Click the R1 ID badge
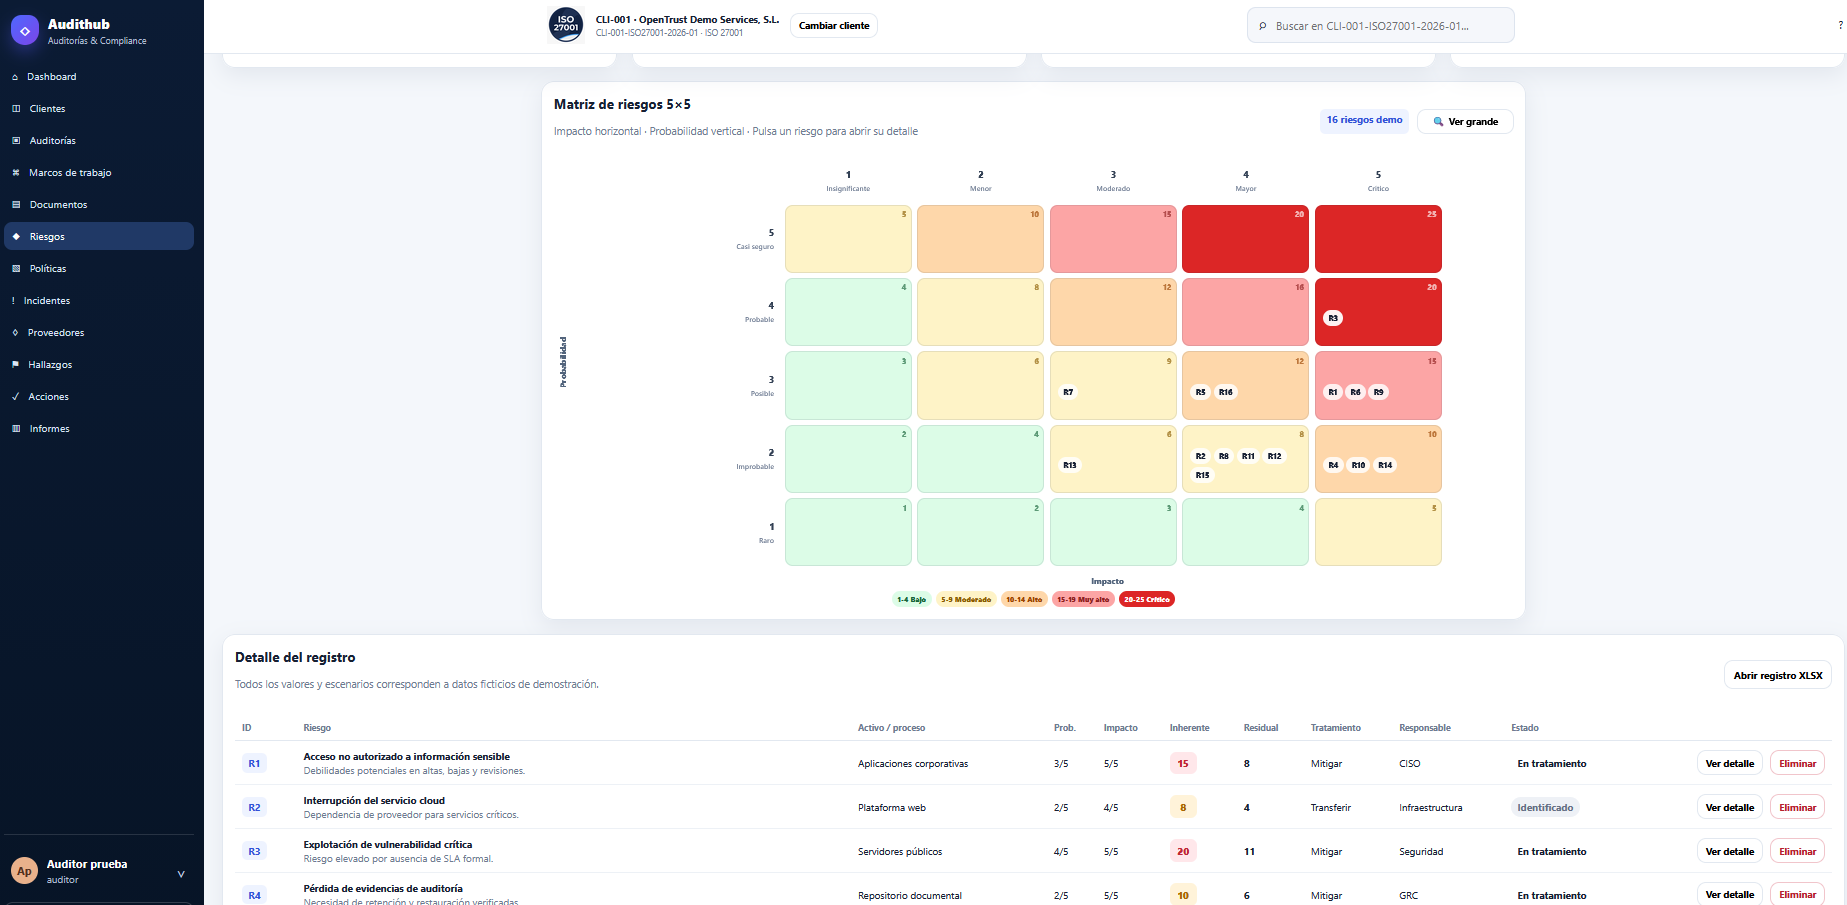 tap(254, 764)
